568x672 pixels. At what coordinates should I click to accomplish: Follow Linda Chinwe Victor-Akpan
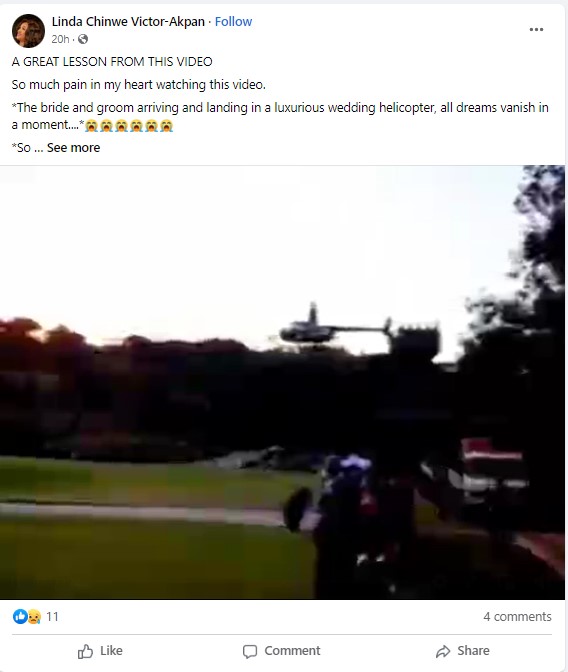(x=233, y=21)
